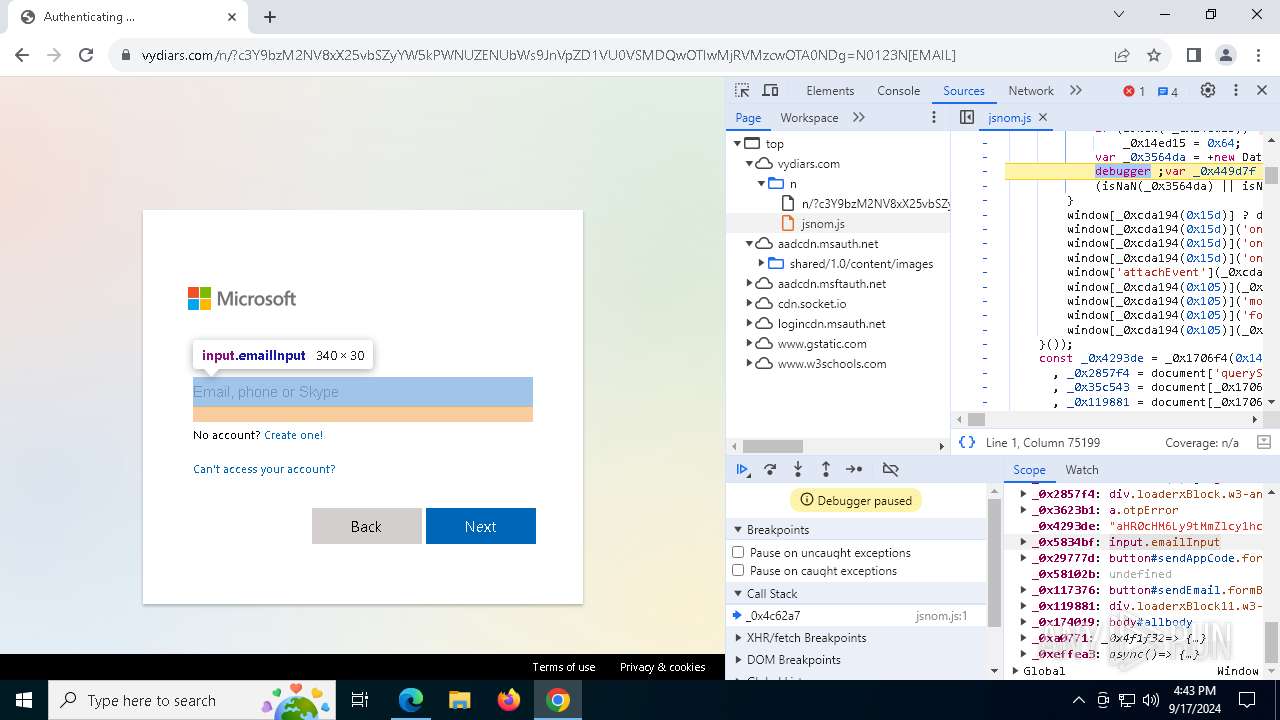
Task: Open Chrome side panel icon
Action: [x=1194, y=55]
